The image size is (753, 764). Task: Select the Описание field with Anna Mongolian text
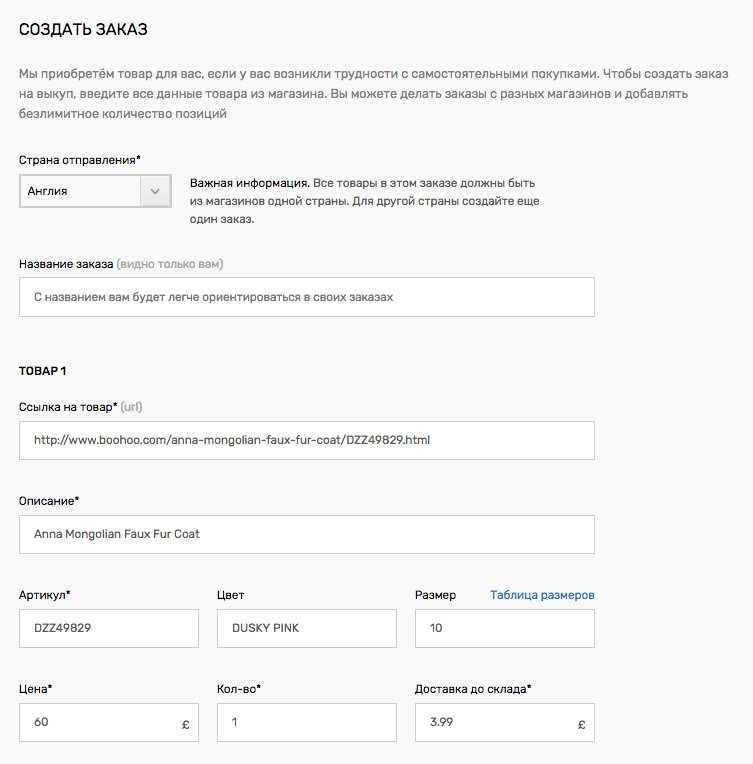307,535
